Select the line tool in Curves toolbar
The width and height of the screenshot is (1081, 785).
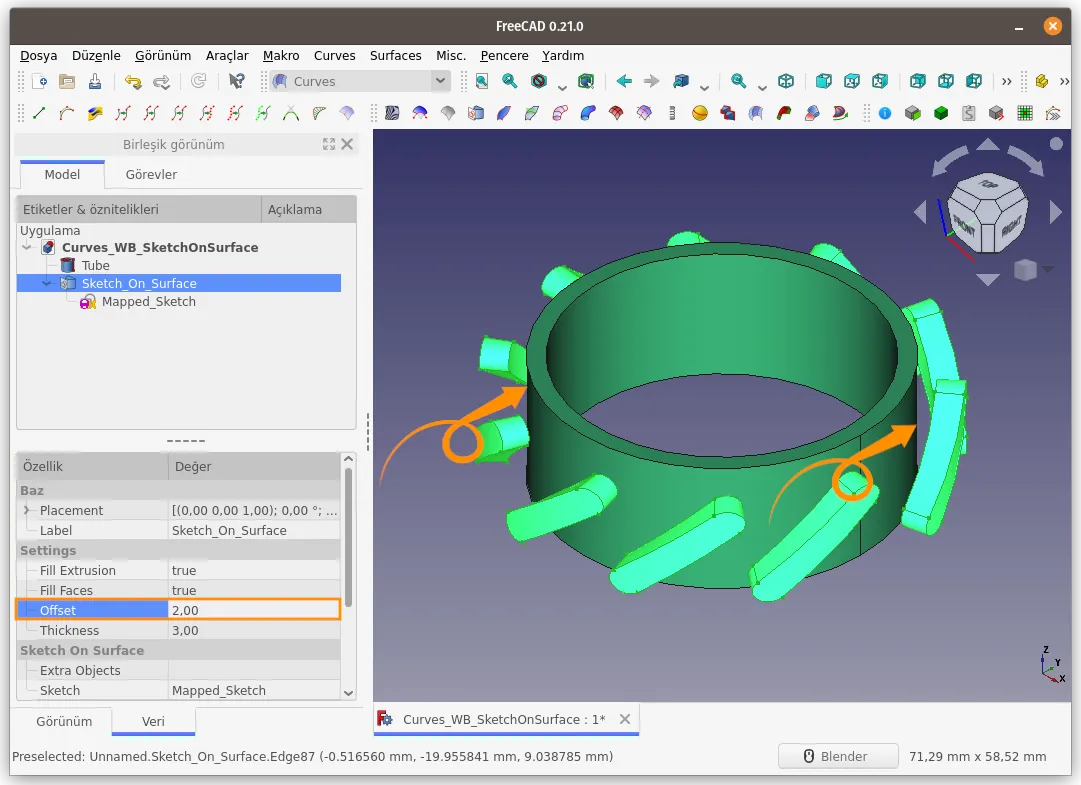coord(39,113)
